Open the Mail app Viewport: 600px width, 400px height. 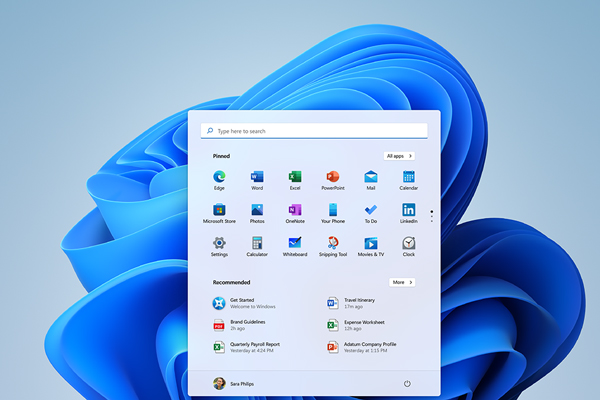click(371, 177)
